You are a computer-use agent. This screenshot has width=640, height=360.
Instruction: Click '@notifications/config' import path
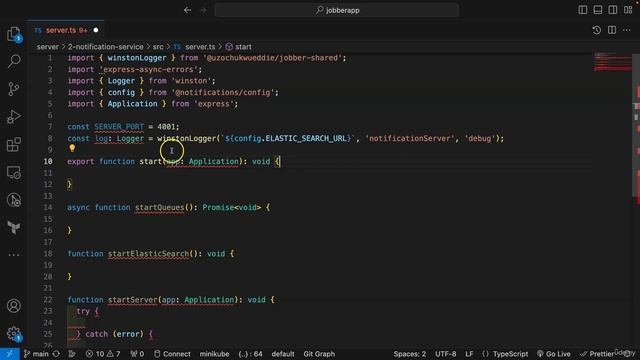[x=223, y=92]
